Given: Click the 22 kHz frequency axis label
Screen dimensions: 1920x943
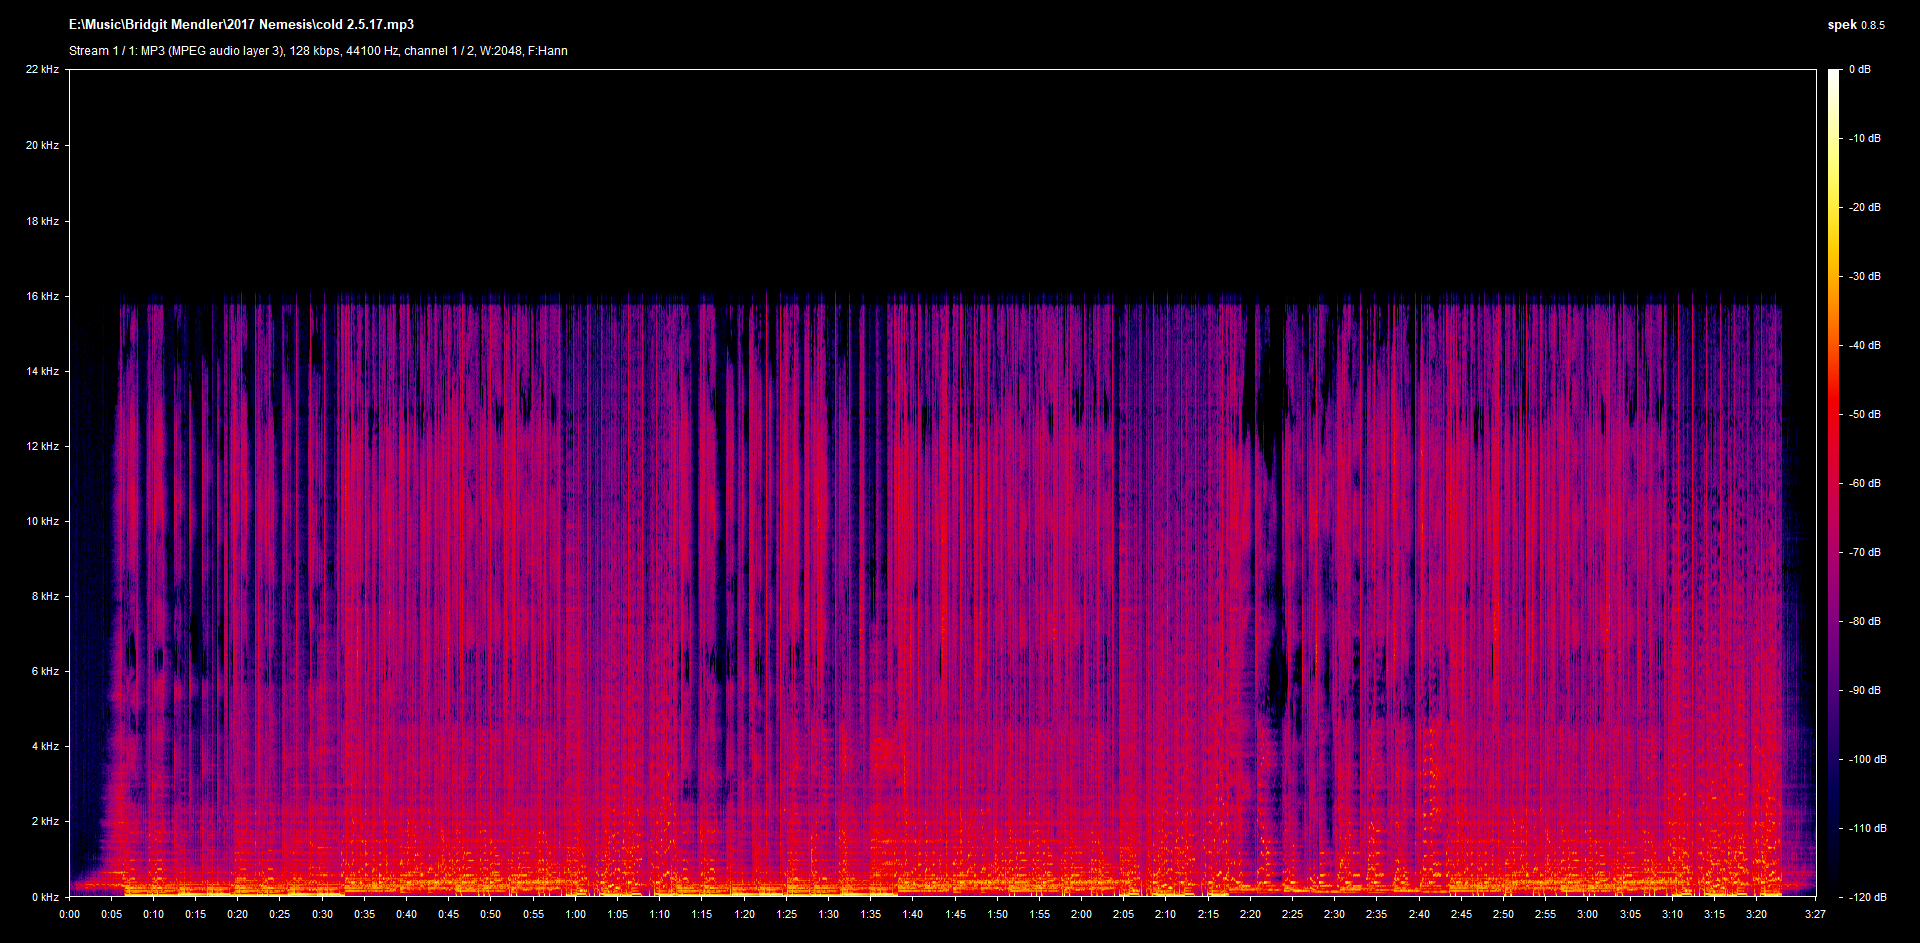Looking at the screenshot, I should [42, 69].
